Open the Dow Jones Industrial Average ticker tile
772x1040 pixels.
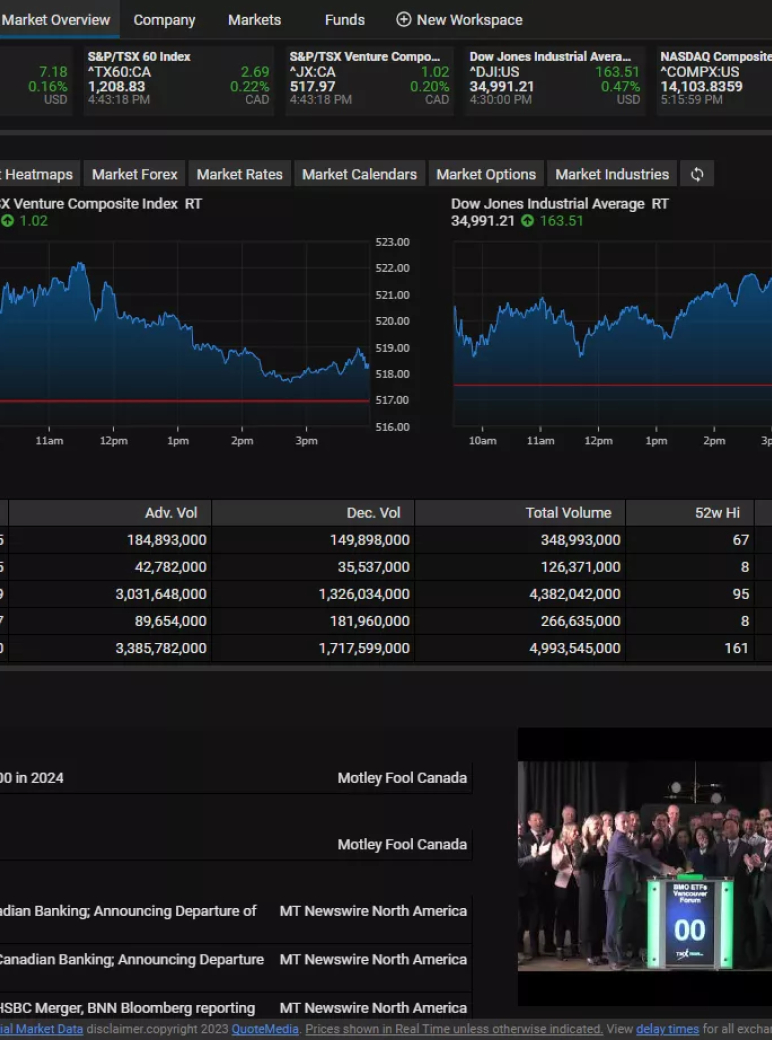point(554,78)
